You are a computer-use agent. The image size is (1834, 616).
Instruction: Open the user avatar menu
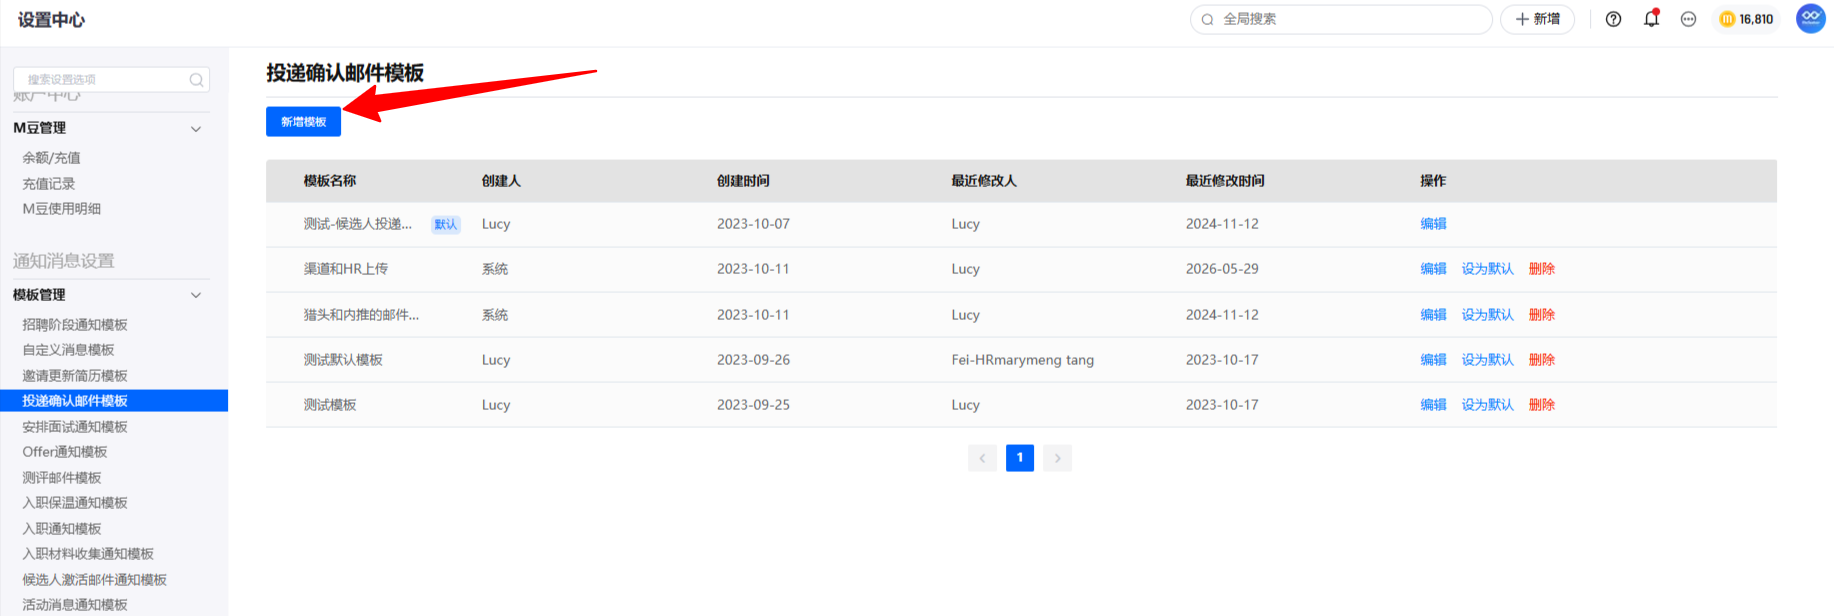pos(1811,18)
